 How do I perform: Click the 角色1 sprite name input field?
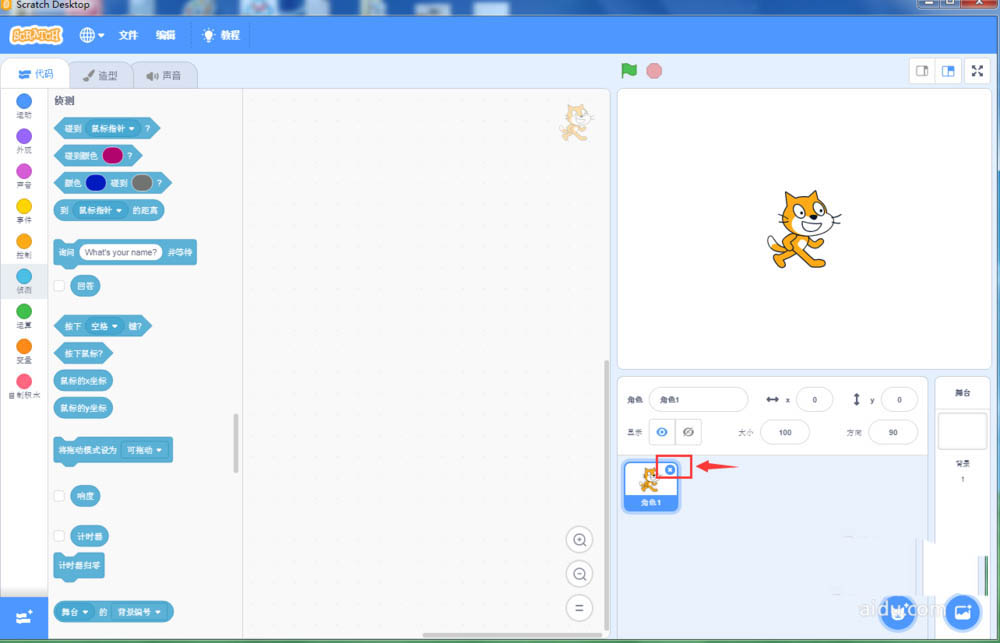[x=697, y=399]
